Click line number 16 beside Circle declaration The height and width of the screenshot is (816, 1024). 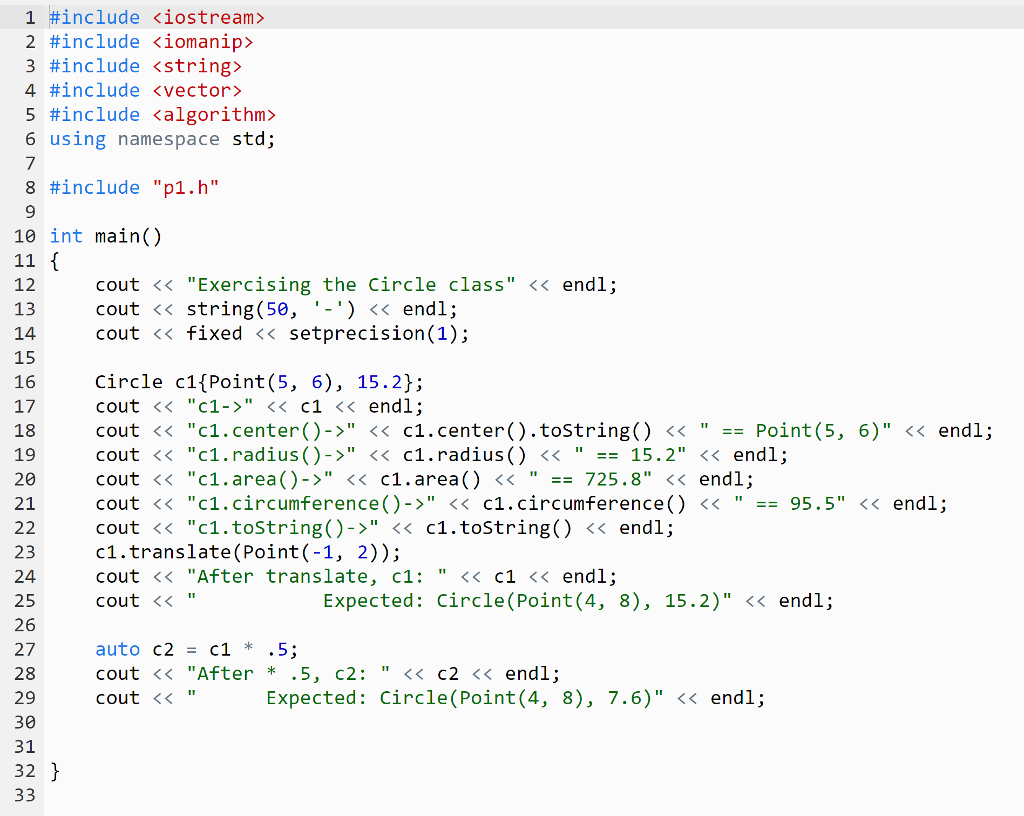(24, 381)
